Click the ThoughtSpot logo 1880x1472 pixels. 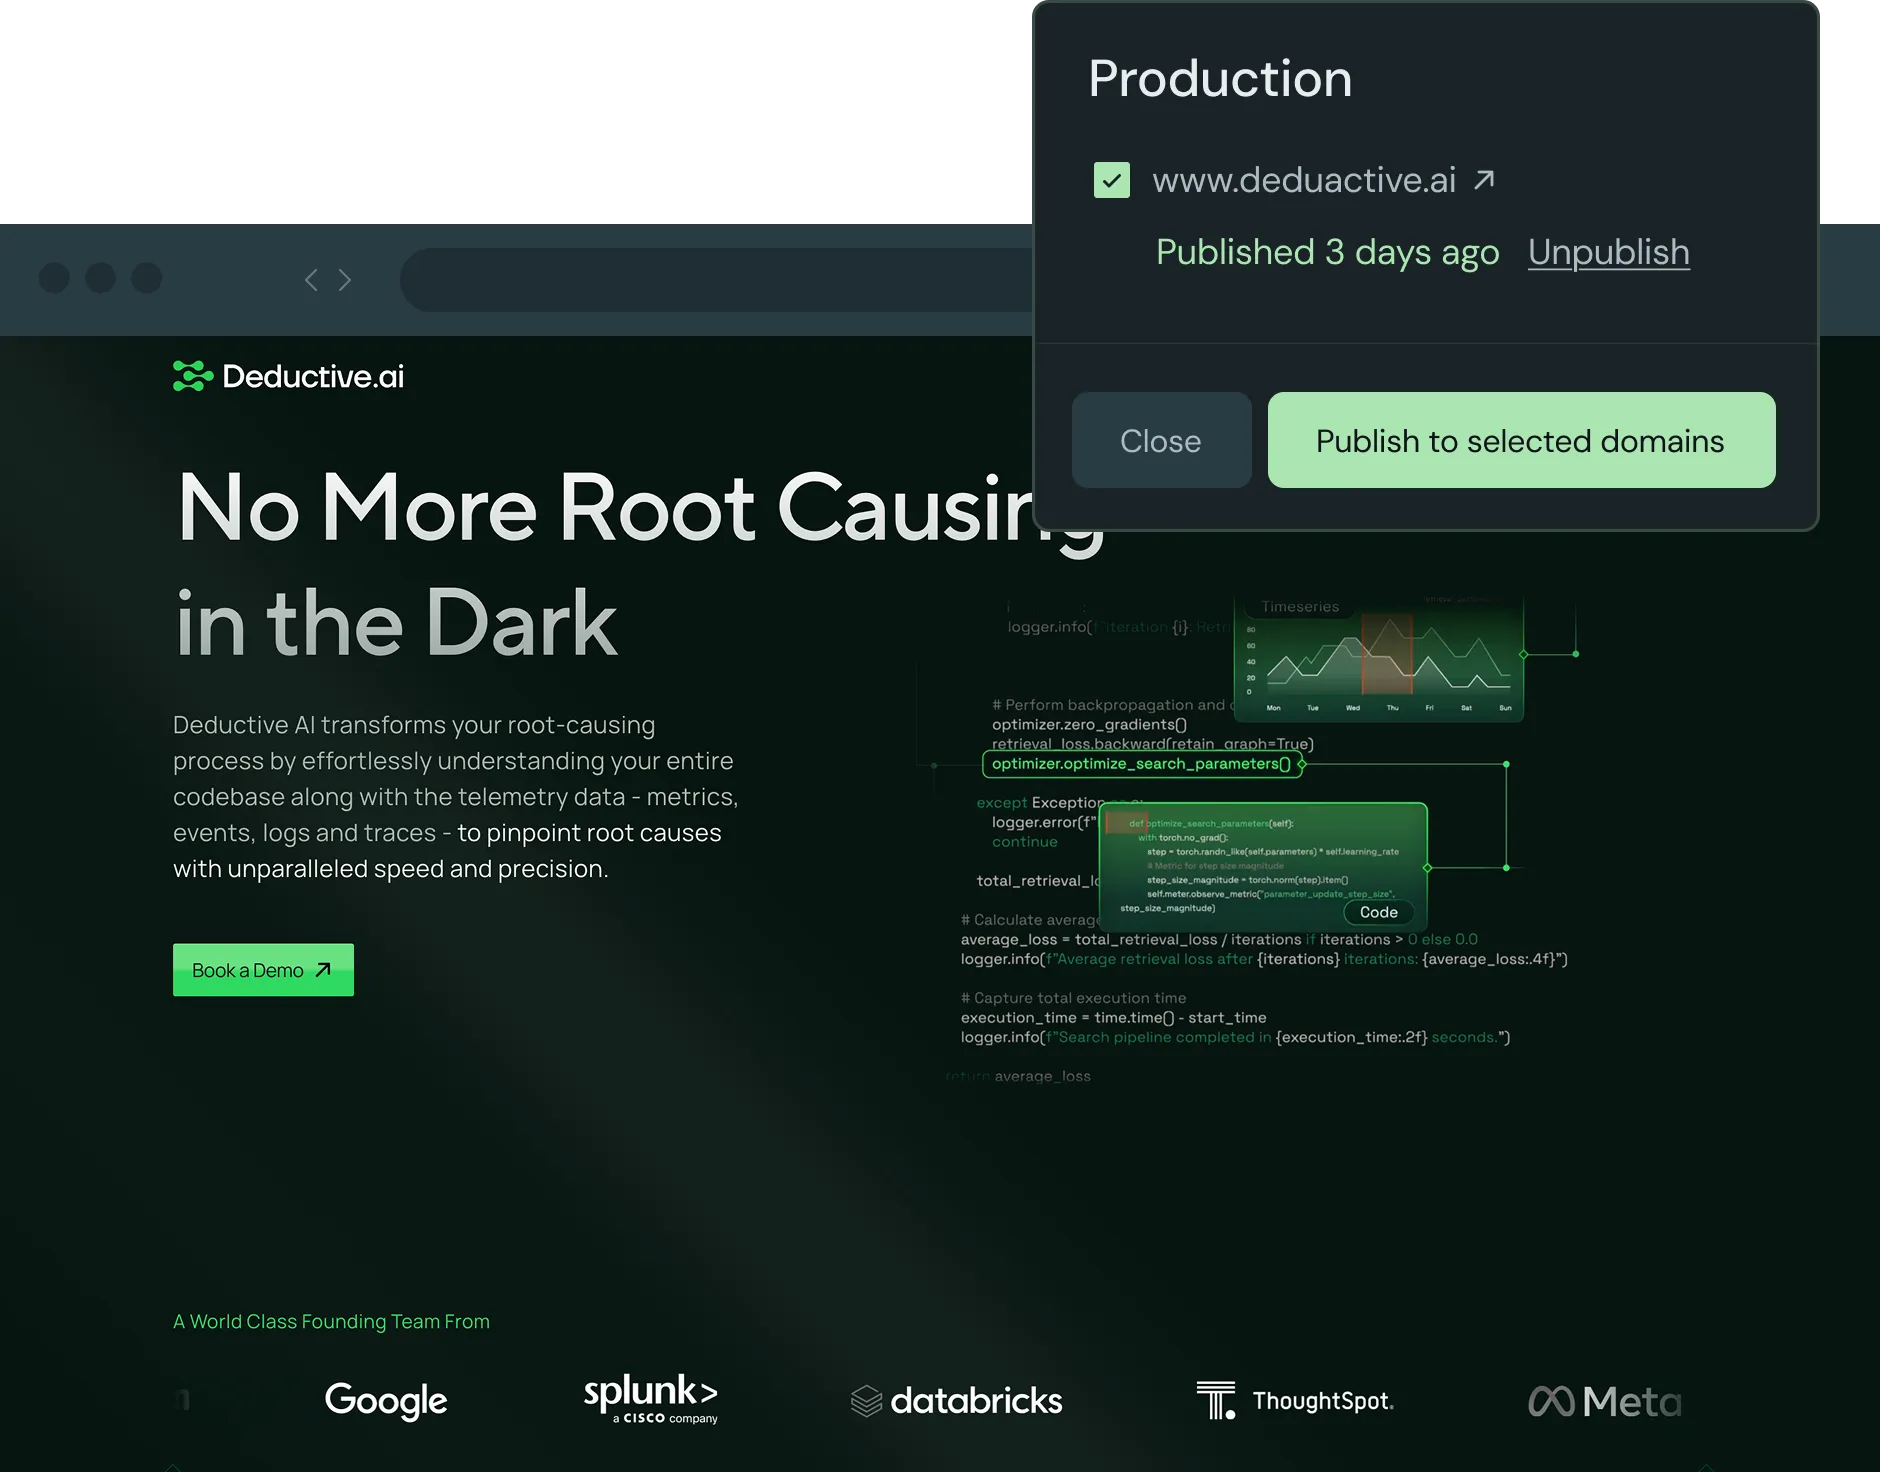point(1295,1401)
